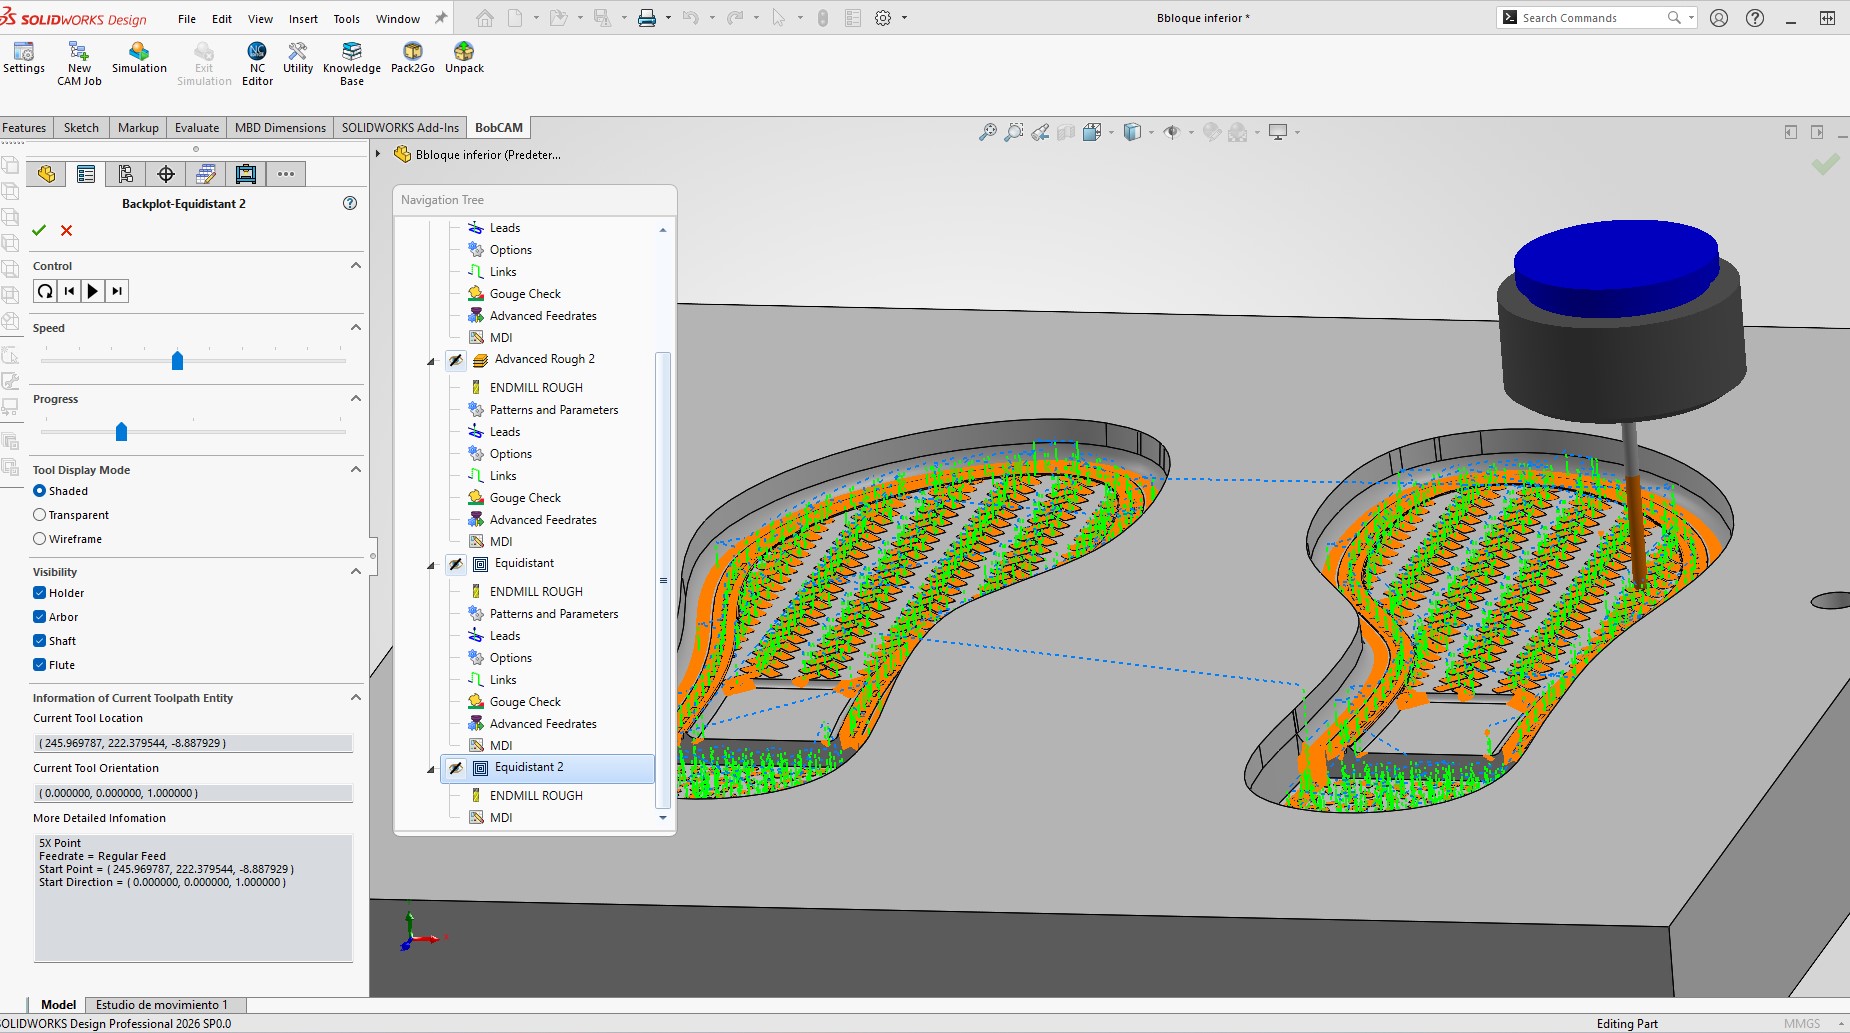Disable the Flute checkbox under Visibility
The width and height of the screenshot is (1850, 1033).
point(38,664)
